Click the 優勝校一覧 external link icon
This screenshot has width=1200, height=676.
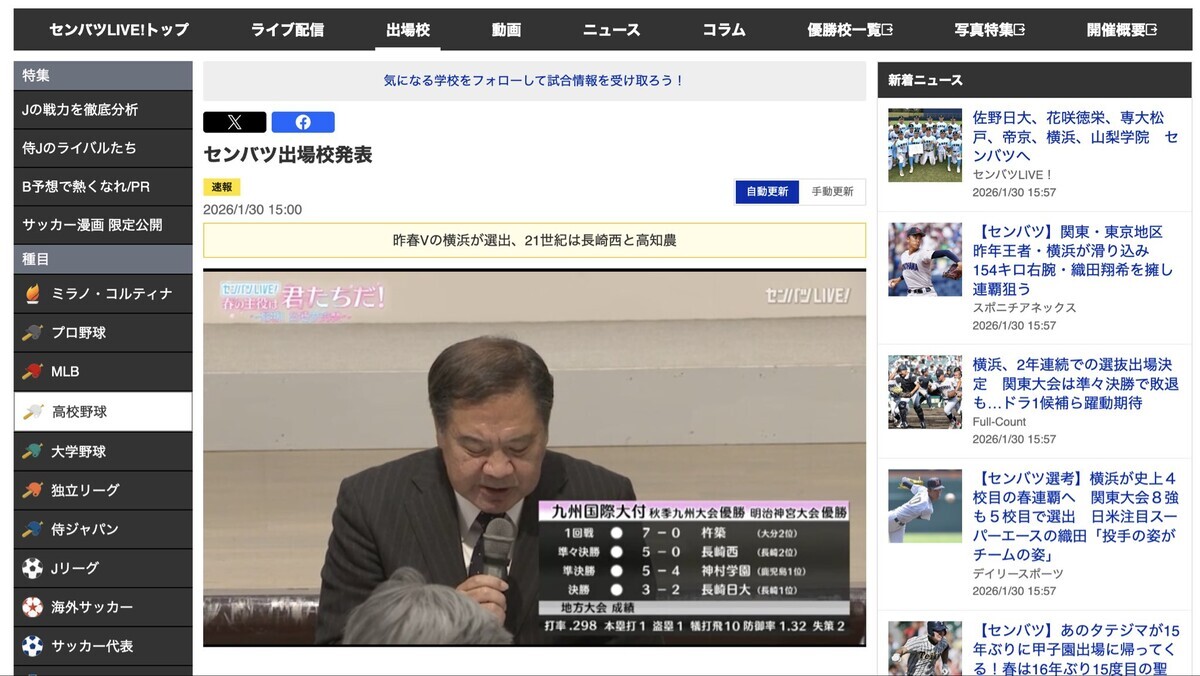coord(887,30)
